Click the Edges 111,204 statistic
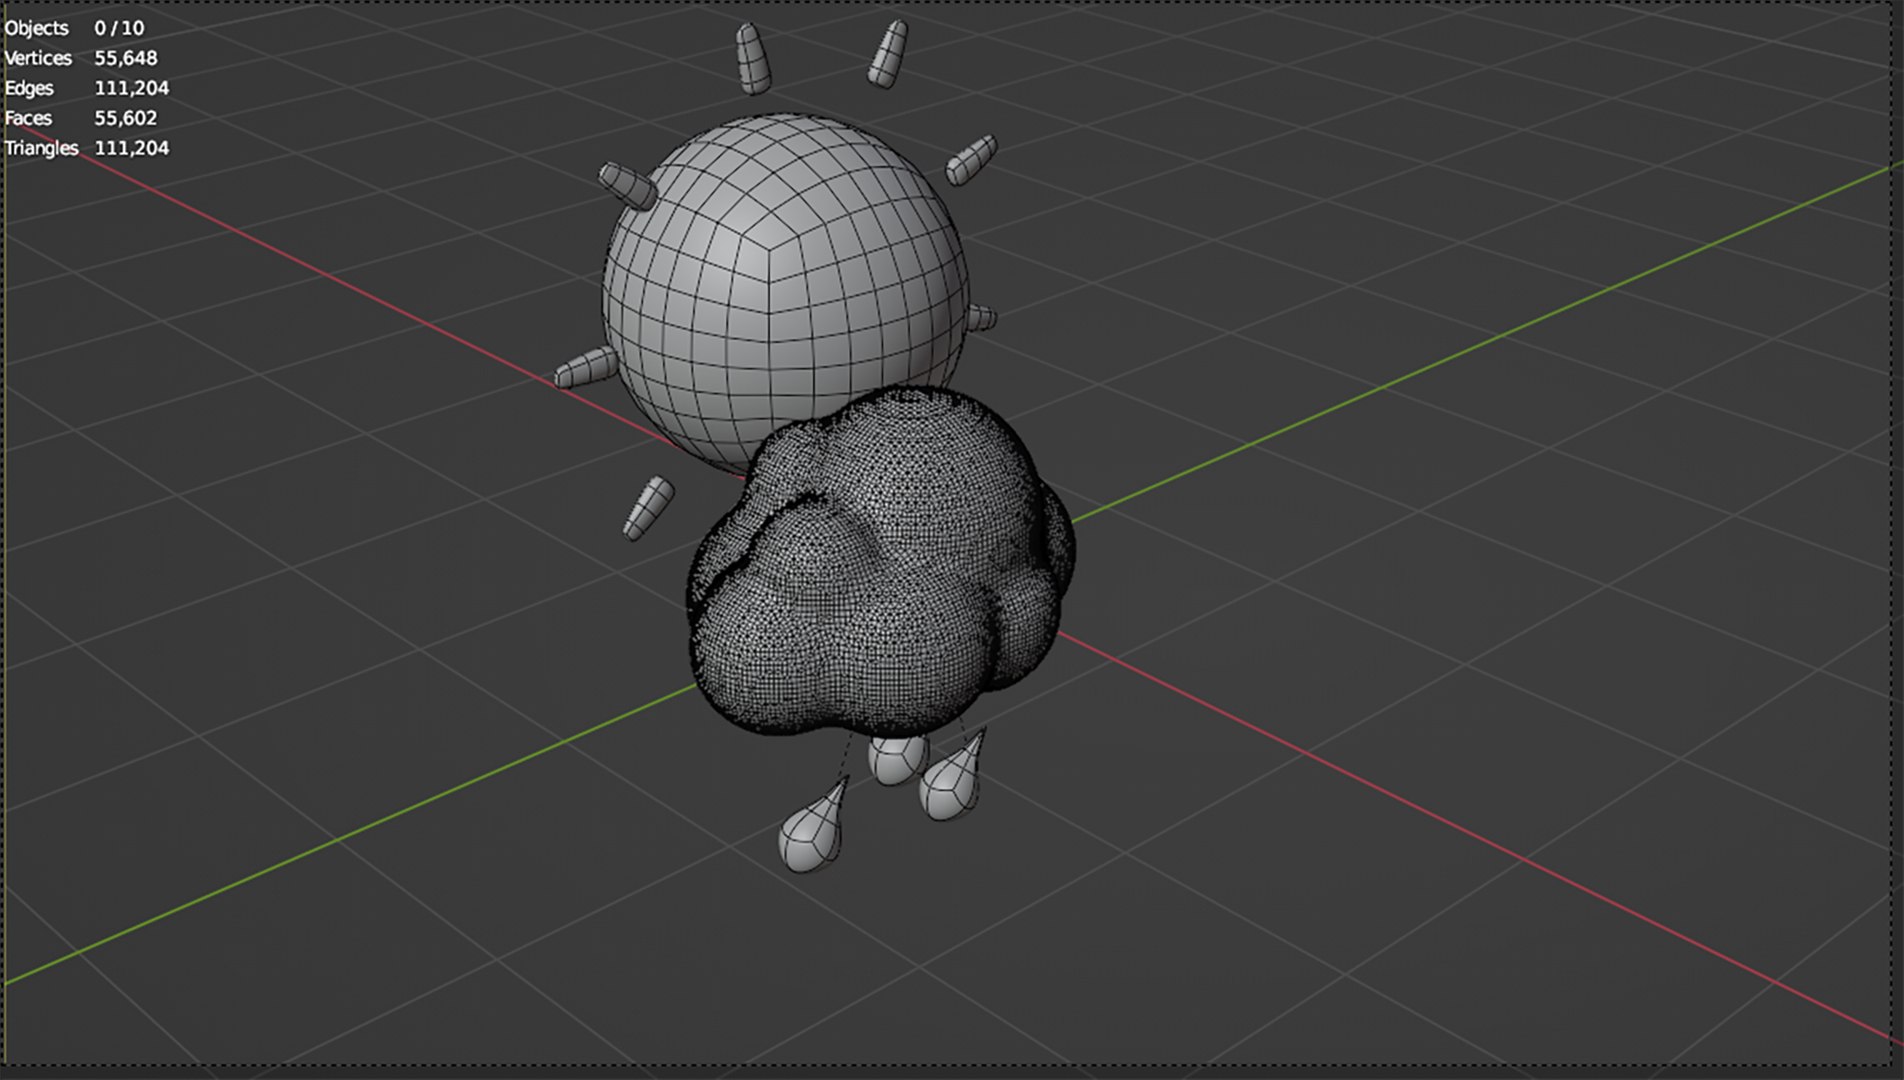Image resolution: width=1904 pixels, height=1080 pixels. pyautogui.click(x=87, y=88)
